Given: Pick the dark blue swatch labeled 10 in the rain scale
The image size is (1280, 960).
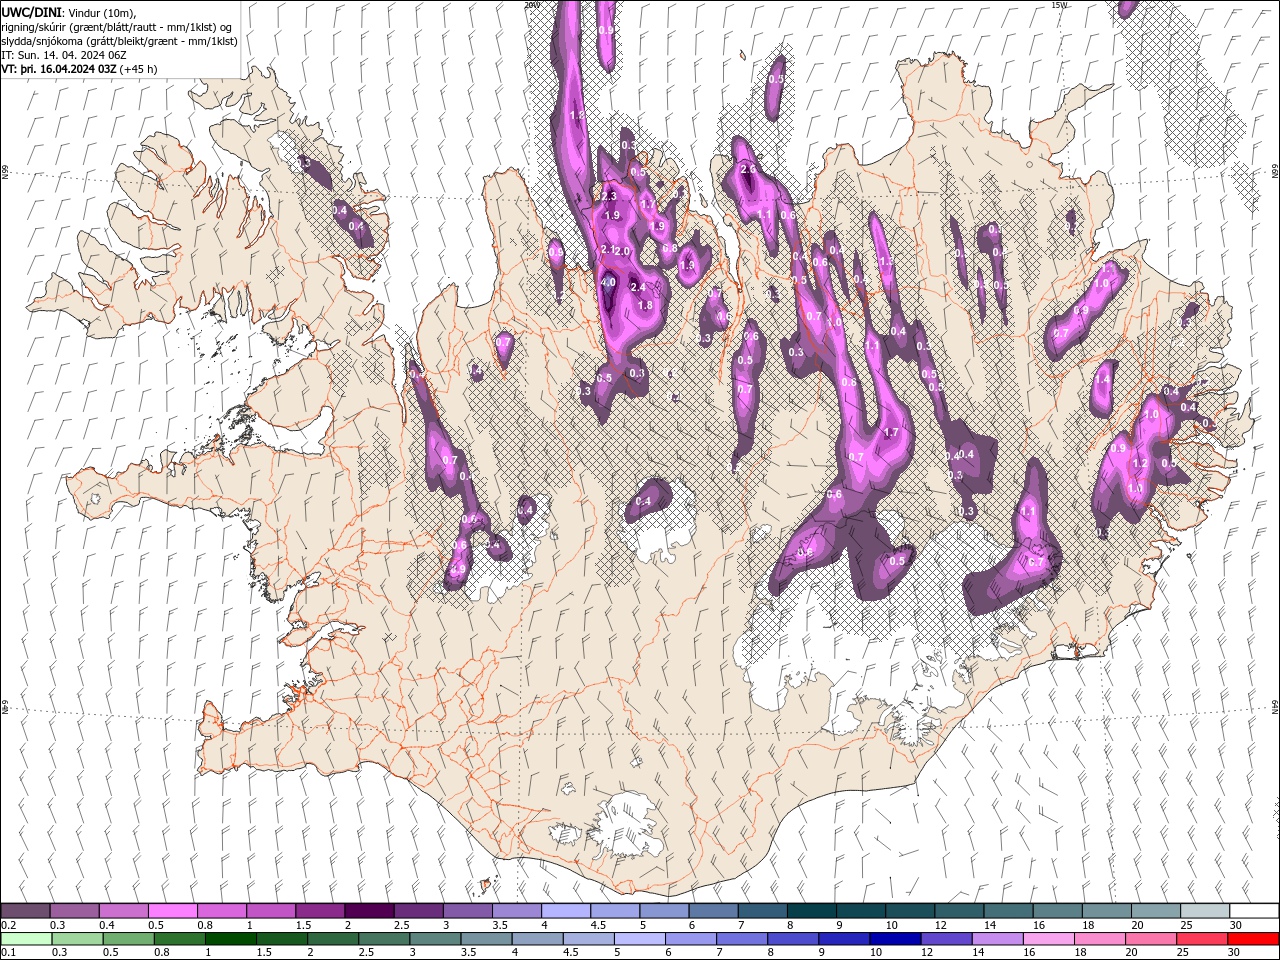Looking at the screenshot, I should (x=894, y=939).
